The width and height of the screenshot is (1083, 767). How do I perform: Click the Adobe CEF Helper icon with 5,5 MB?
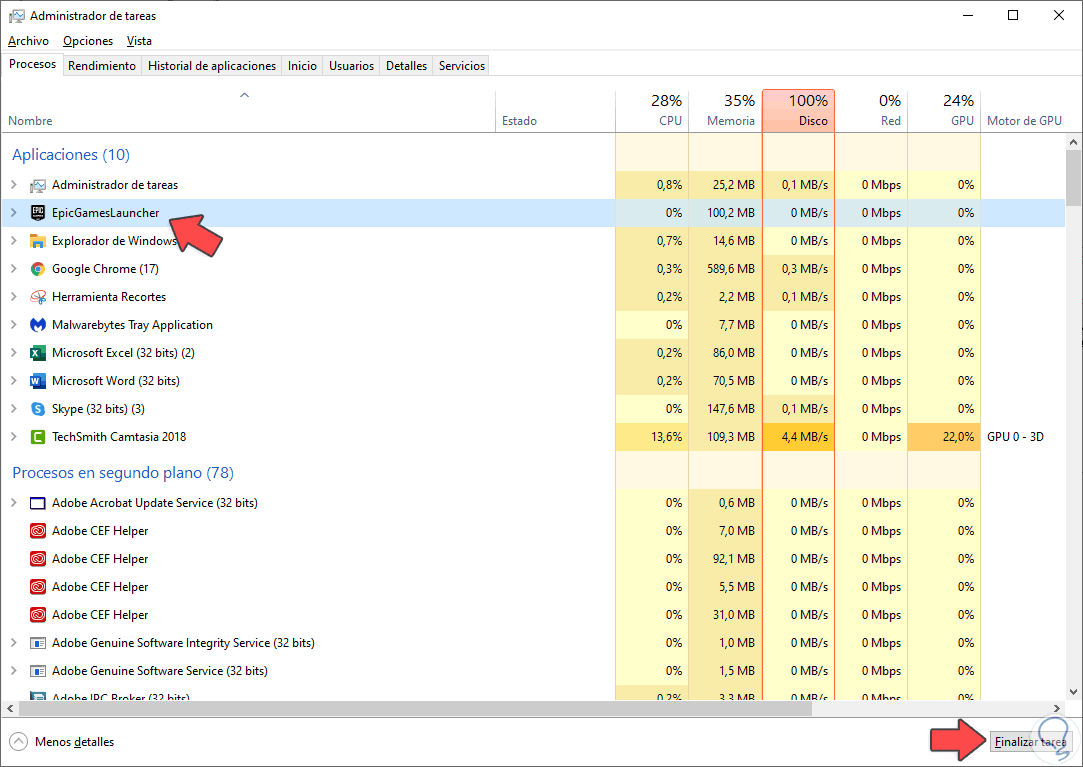(38, 587)
